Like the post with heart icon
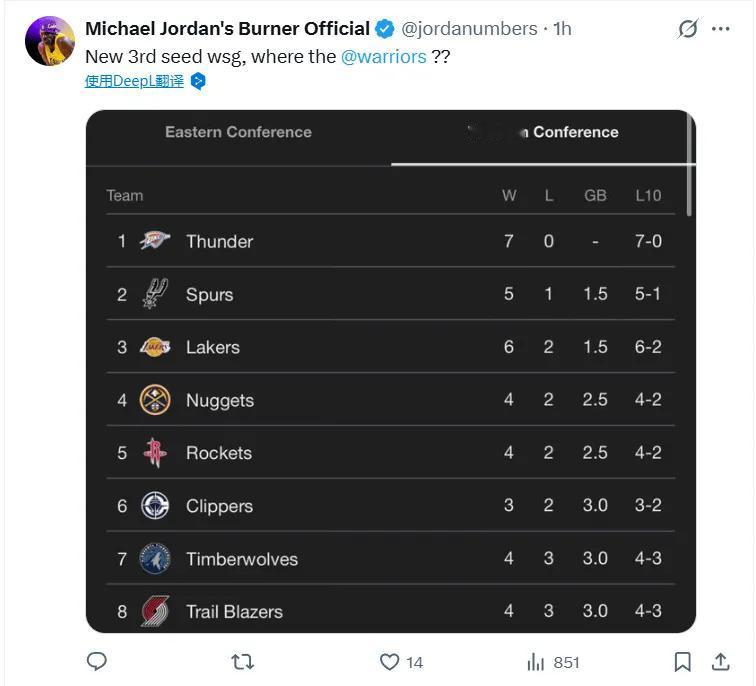This screenshot has width=756, height=686. coord(389,661)
